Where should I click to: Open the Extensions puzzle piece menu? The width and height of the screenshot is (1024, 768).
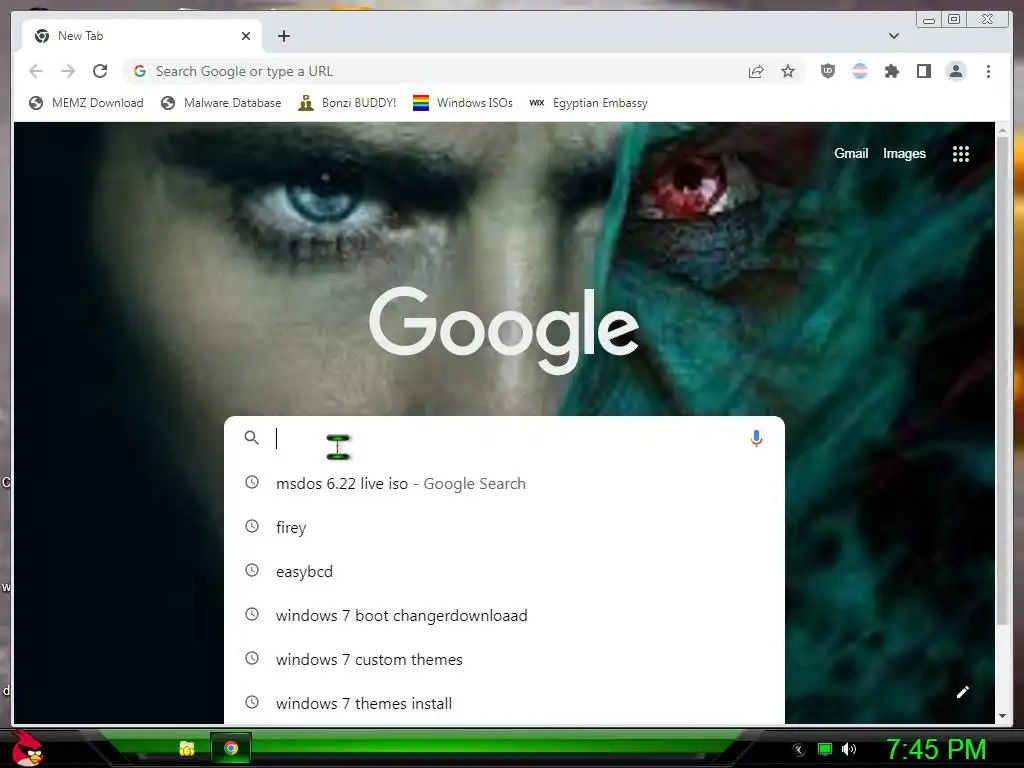891,71
